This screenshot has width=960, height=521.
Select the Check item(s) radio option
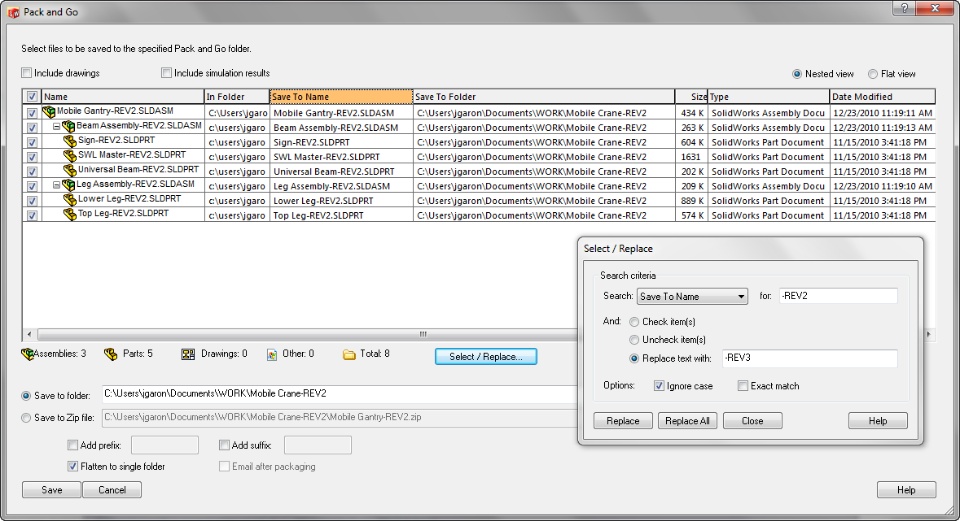[634, 322]
